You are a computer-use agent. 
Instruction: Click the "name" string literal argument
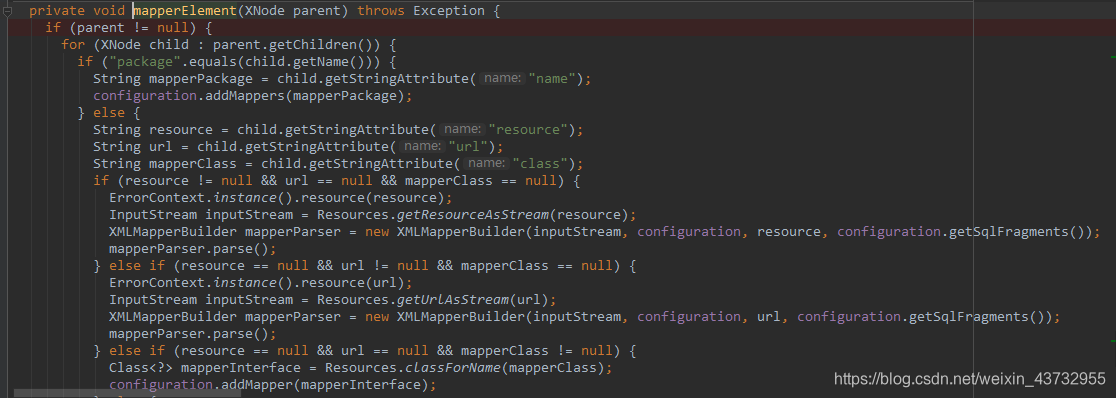click(552, 79)
